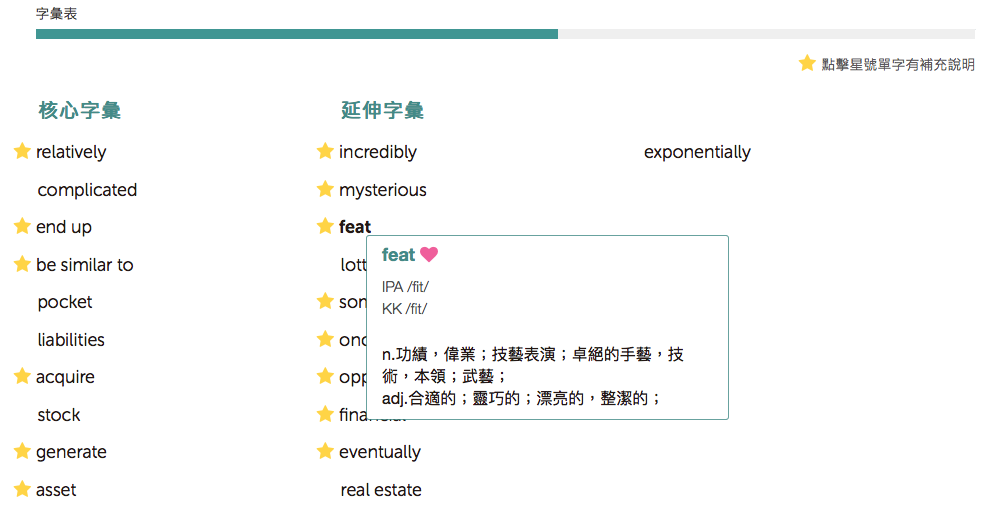Click the star beside generate
Screen dimensions: 988x514
tap(22, 451)
